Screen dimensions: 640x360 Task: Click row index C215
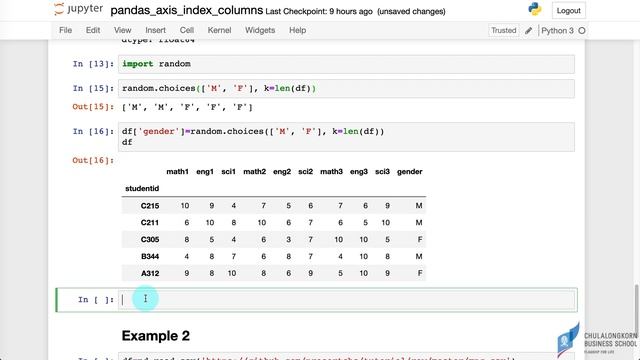click(150, 206)
